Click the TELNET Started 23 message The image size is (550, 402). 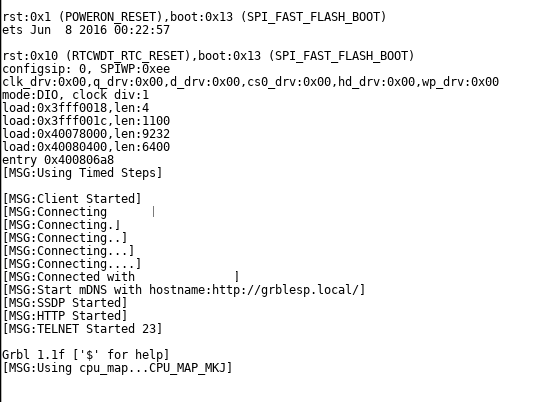click(x=82, y=328)
